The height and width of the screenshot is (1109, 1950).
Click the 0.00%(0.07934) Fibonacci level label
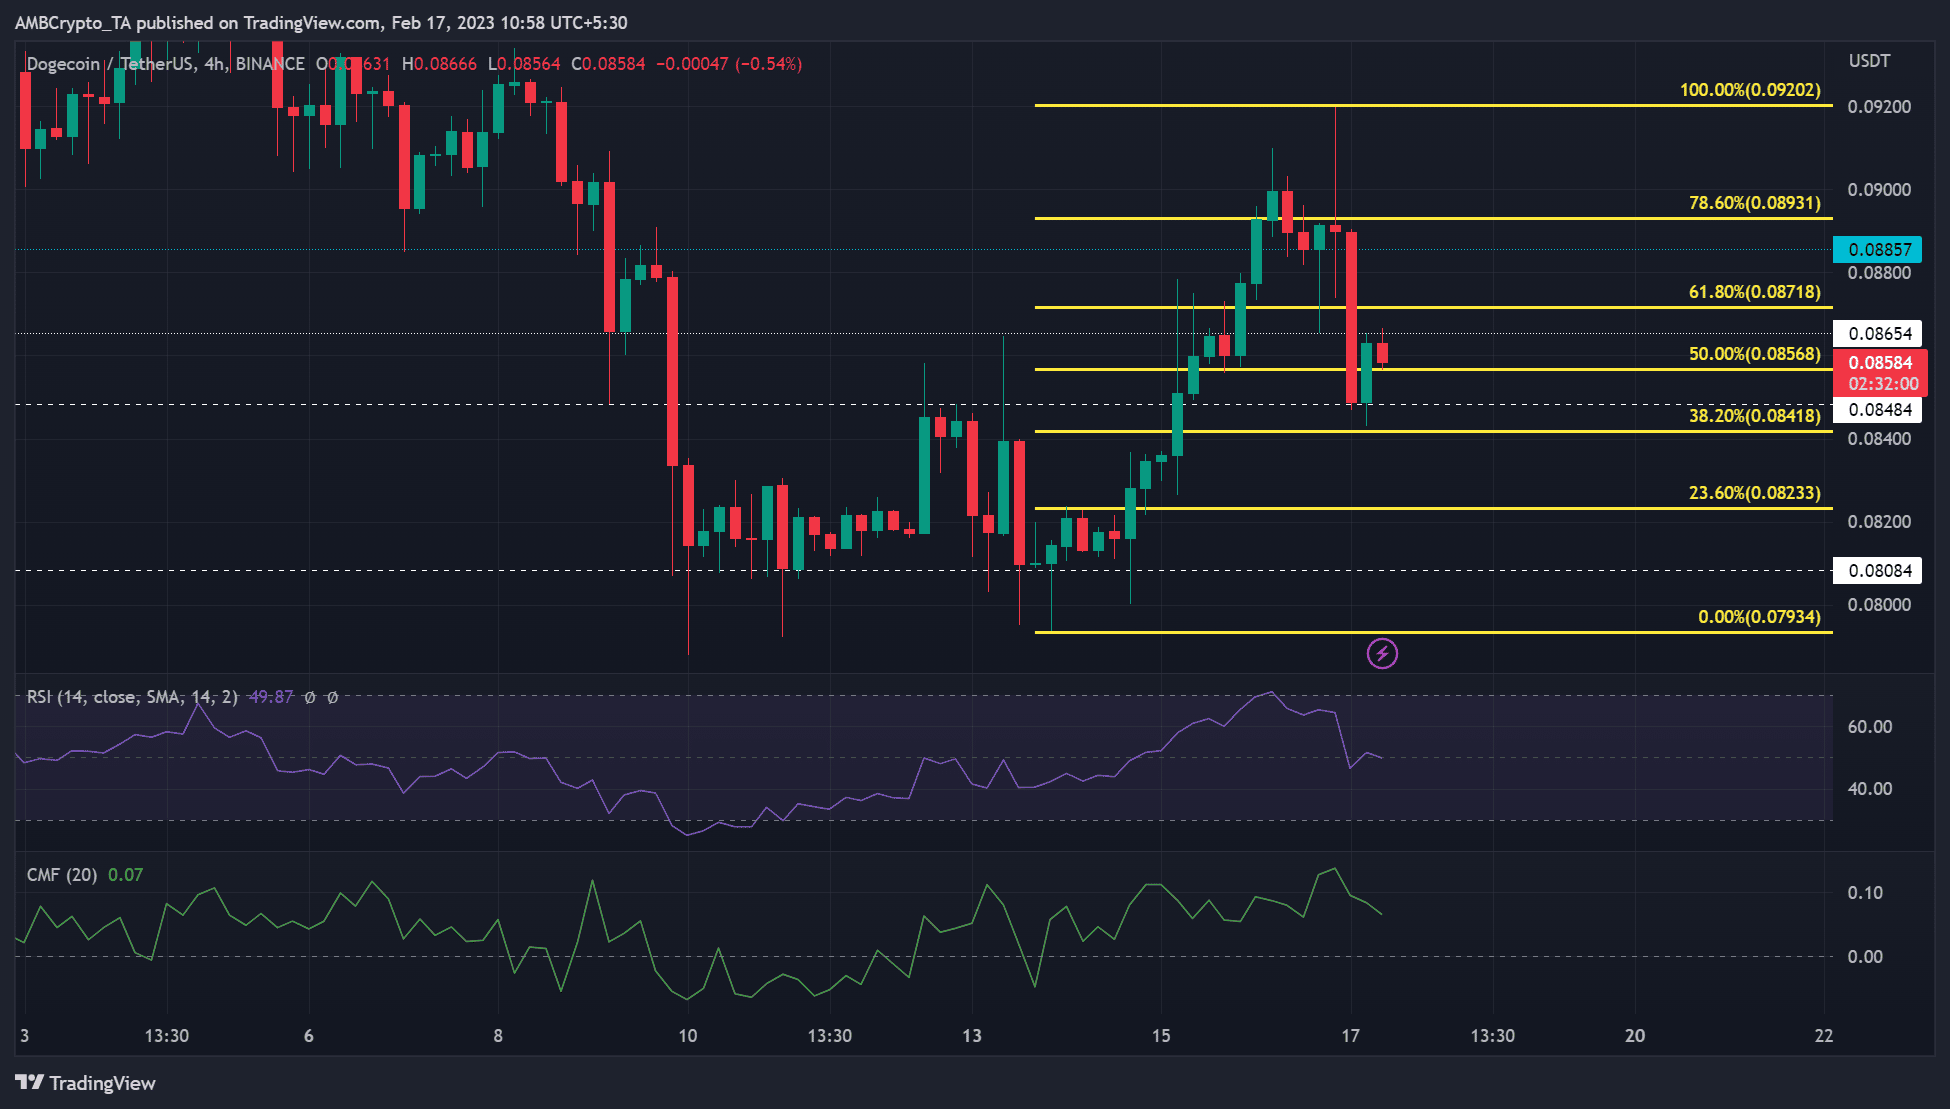click(1760, 618)
